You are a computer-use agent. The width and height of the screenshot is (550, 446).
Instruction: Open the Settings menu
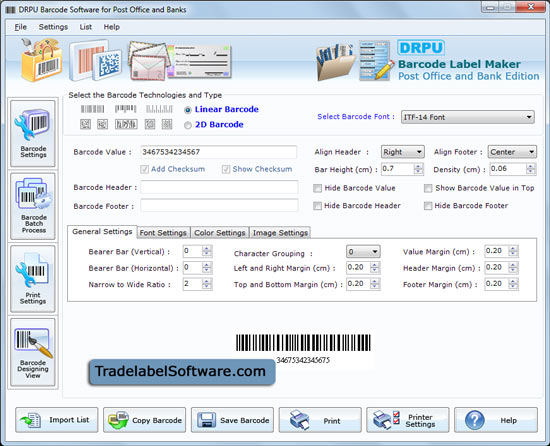(53, 27)
